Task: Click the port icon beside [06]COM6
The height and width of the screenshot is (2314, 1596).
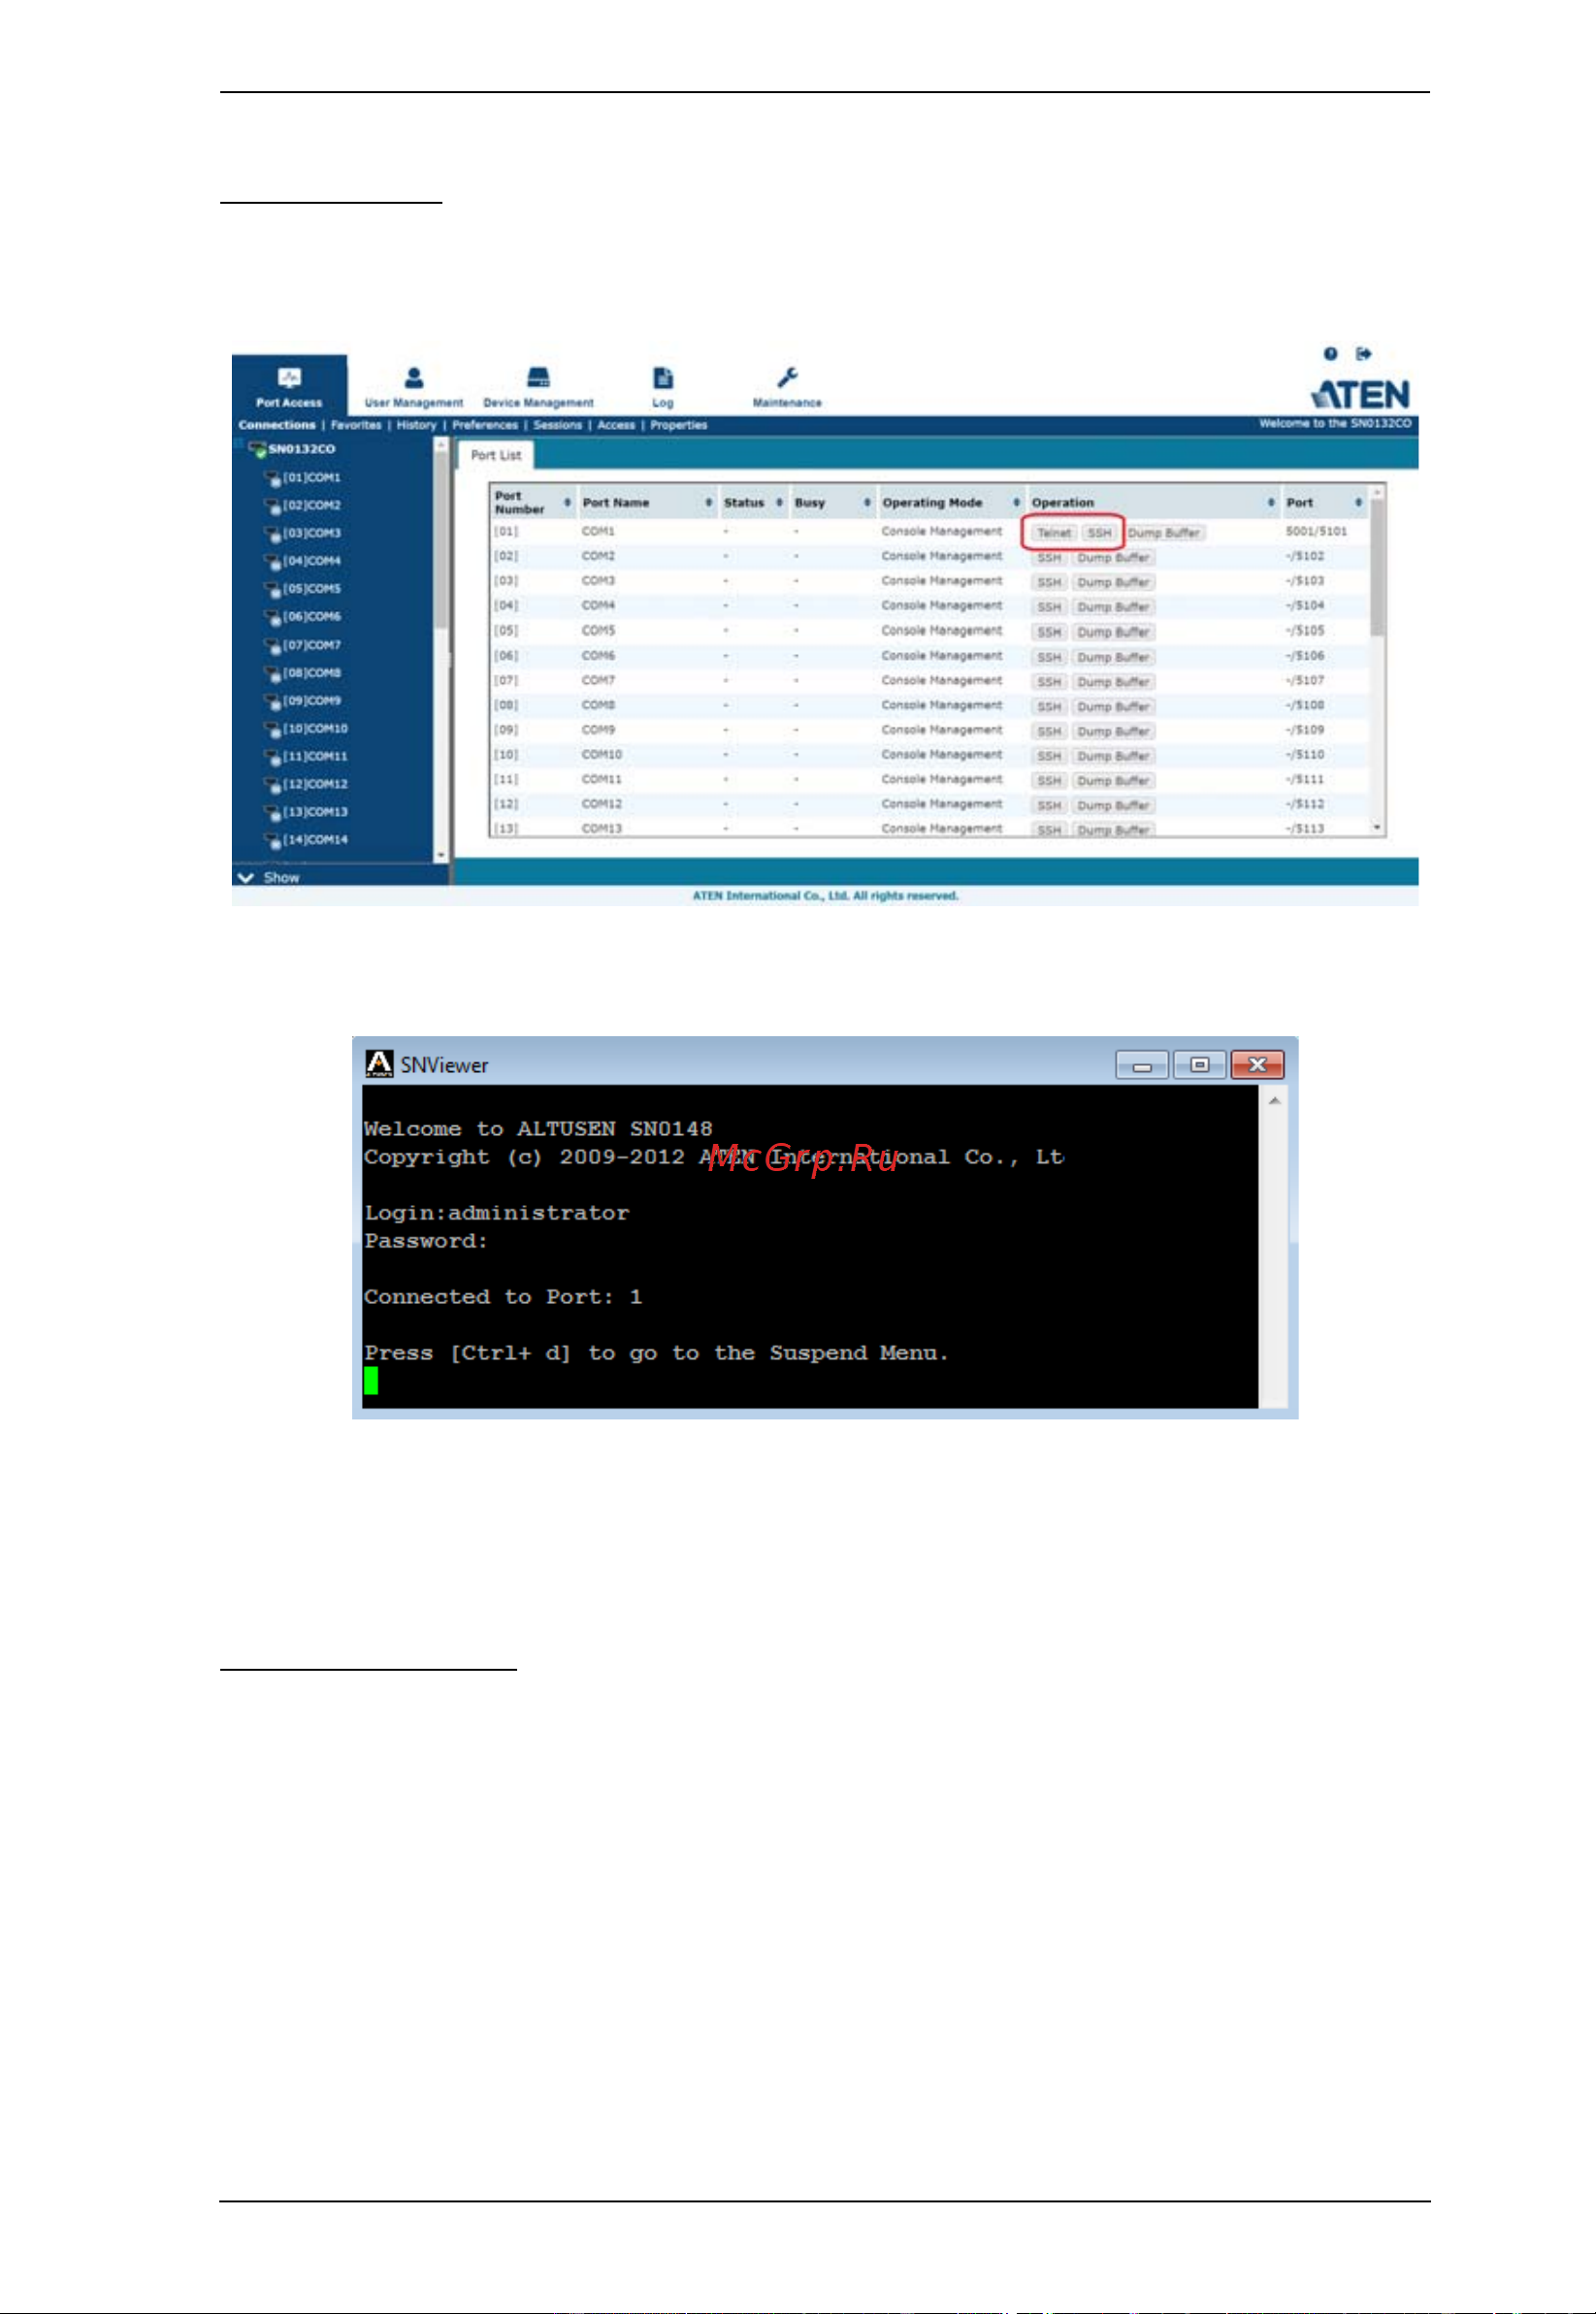Action: 273,618
